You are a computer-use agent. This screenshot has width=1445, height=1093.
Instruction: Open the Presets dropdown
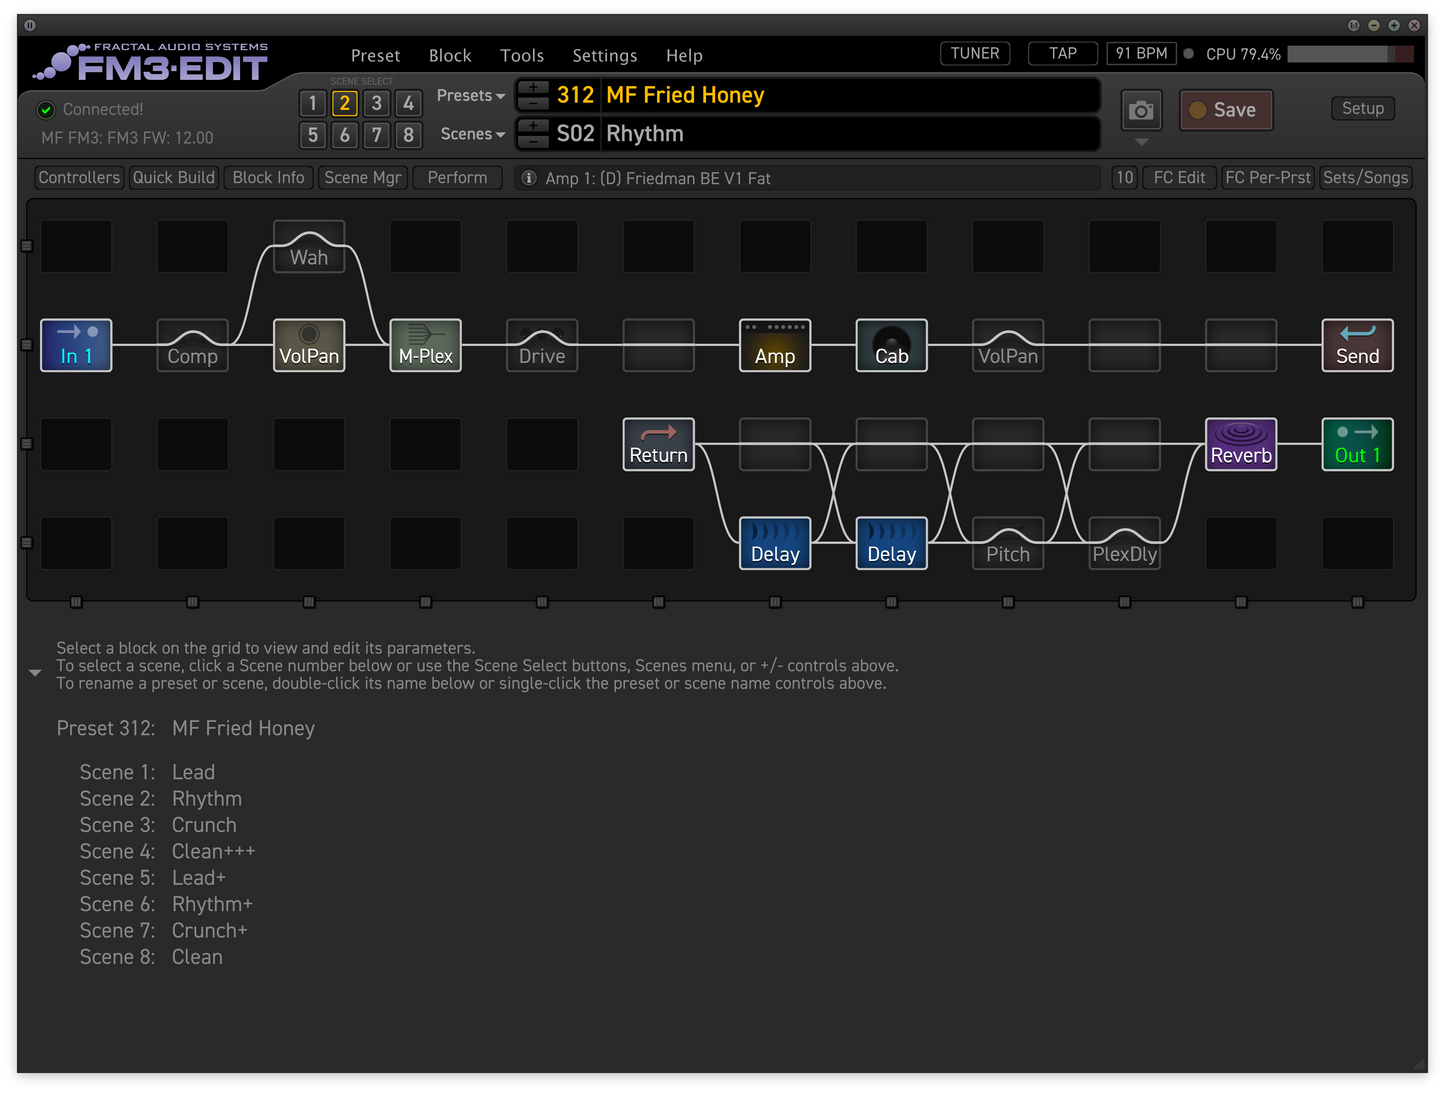coord(471,96)
